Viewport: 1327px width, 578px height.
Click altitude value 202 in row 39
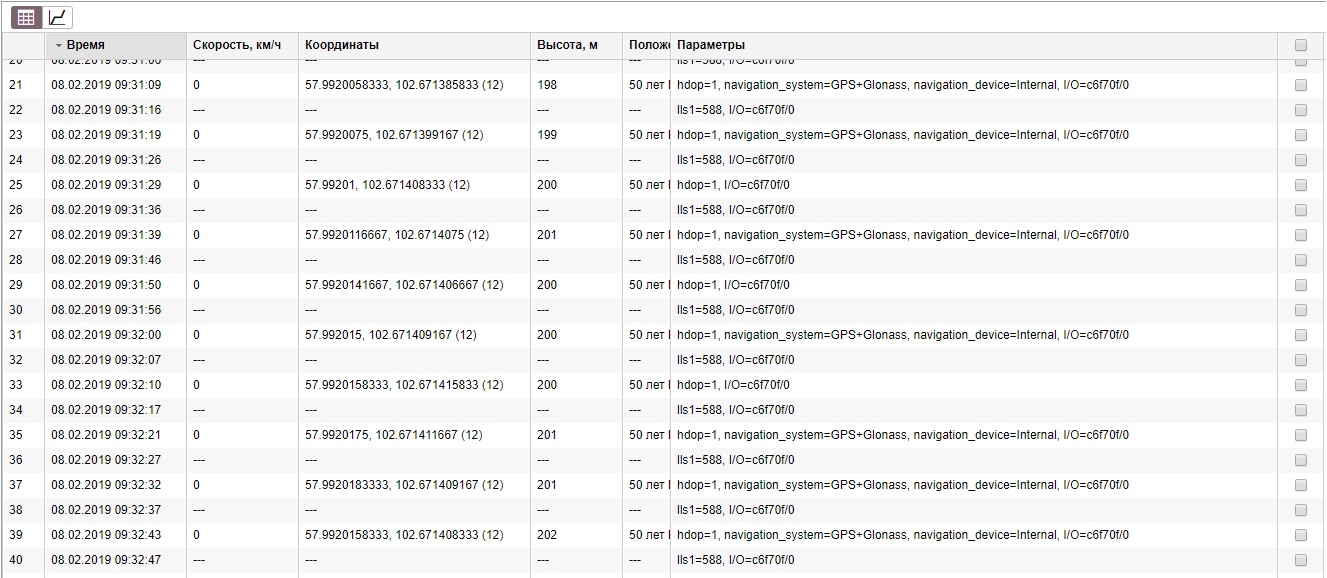point(547,535)
